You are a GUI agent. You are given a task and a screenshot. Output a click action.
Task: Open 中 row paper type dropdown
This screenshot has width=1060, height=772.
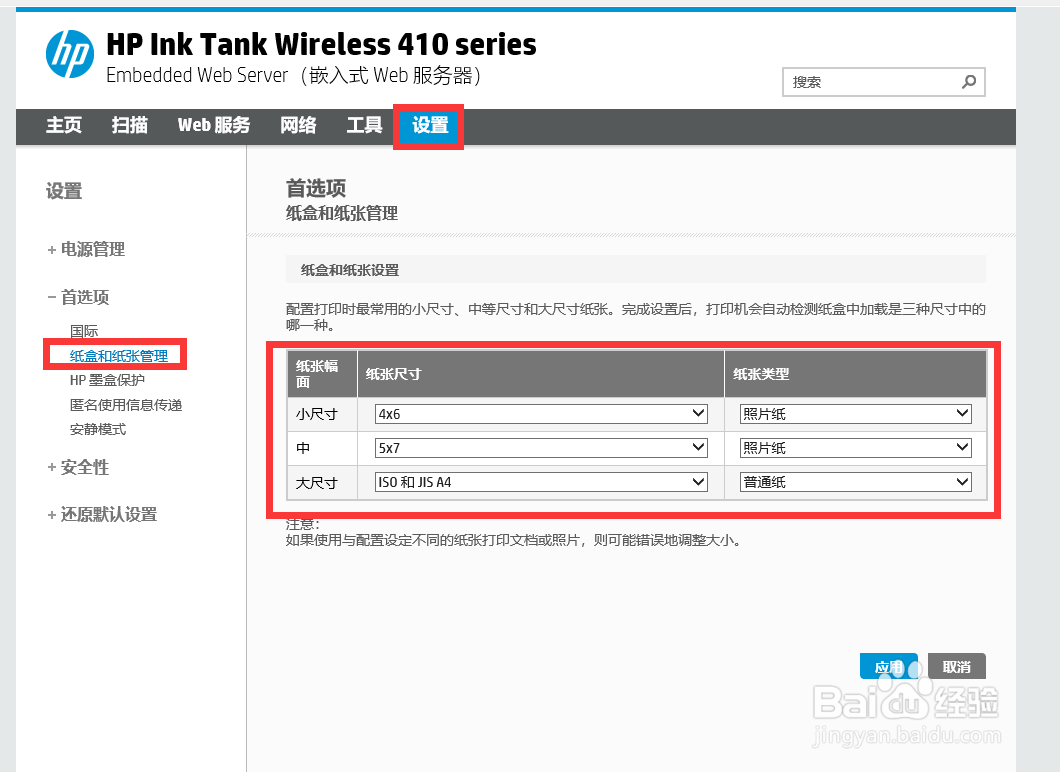(x=856, y=448)
